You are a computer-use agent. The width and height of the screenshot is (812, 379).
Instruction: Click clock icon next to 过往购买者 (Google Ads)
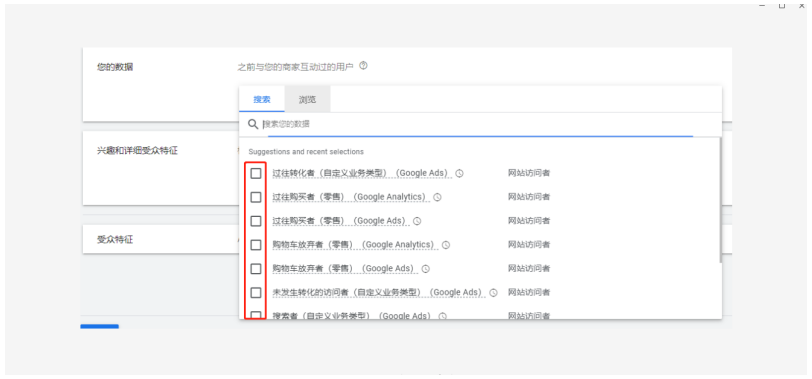point(417,221)
